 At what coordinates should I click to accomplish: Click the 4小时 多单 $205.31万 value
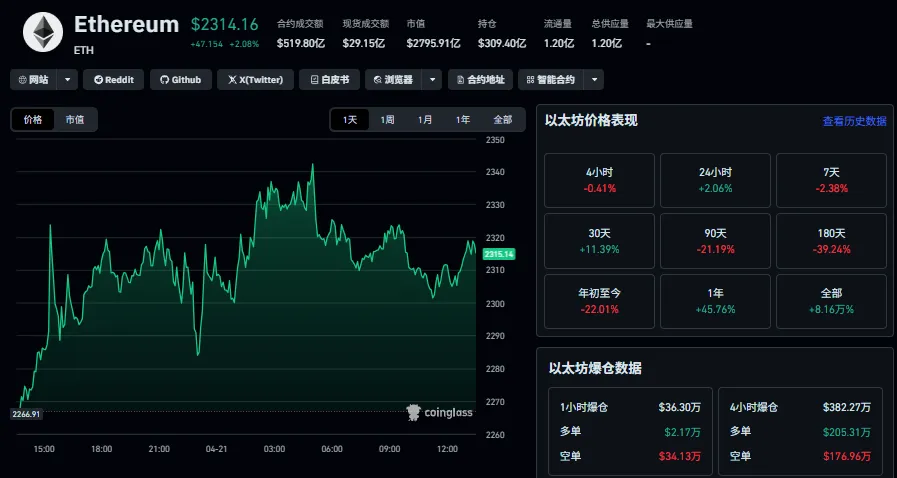pos(847,432)
